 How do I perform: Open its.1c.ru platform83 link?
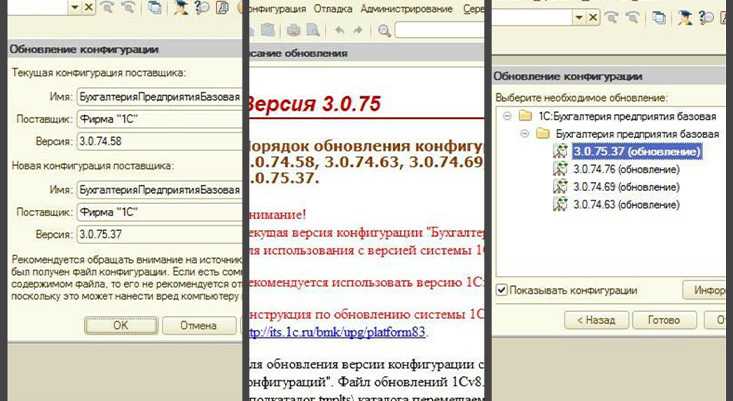tap(337, 332)
